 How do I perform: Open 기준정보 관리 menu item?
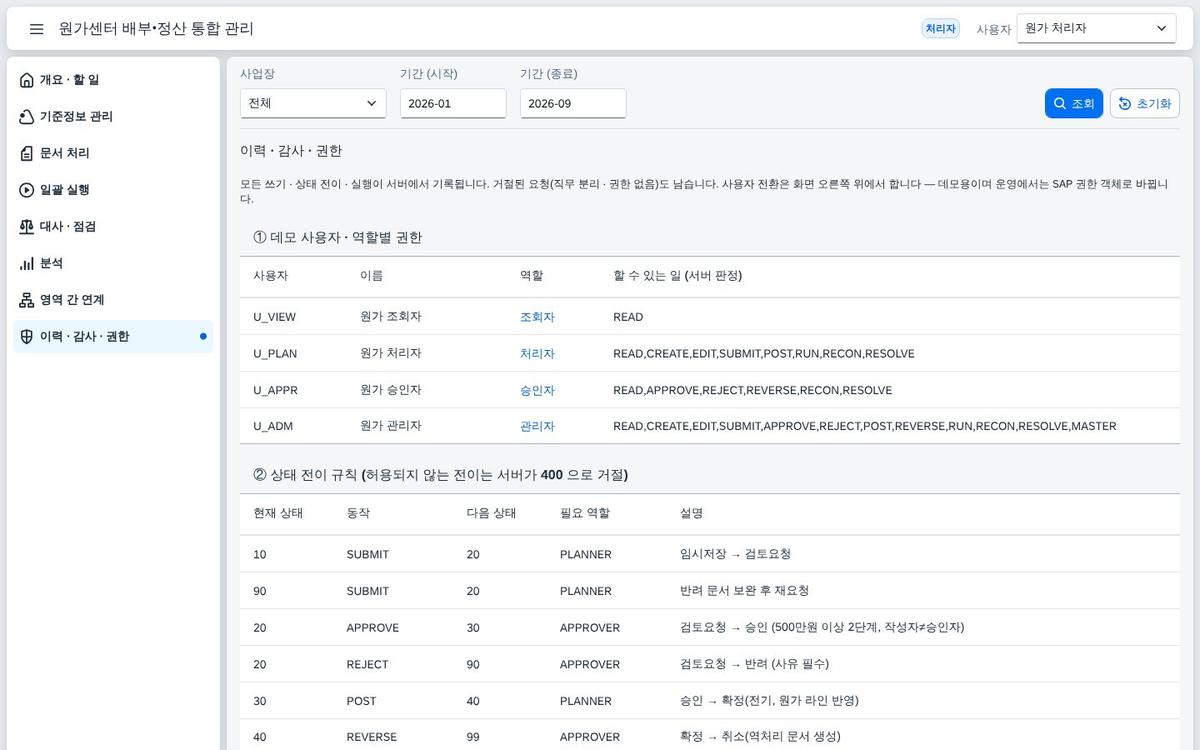[113, 117]
